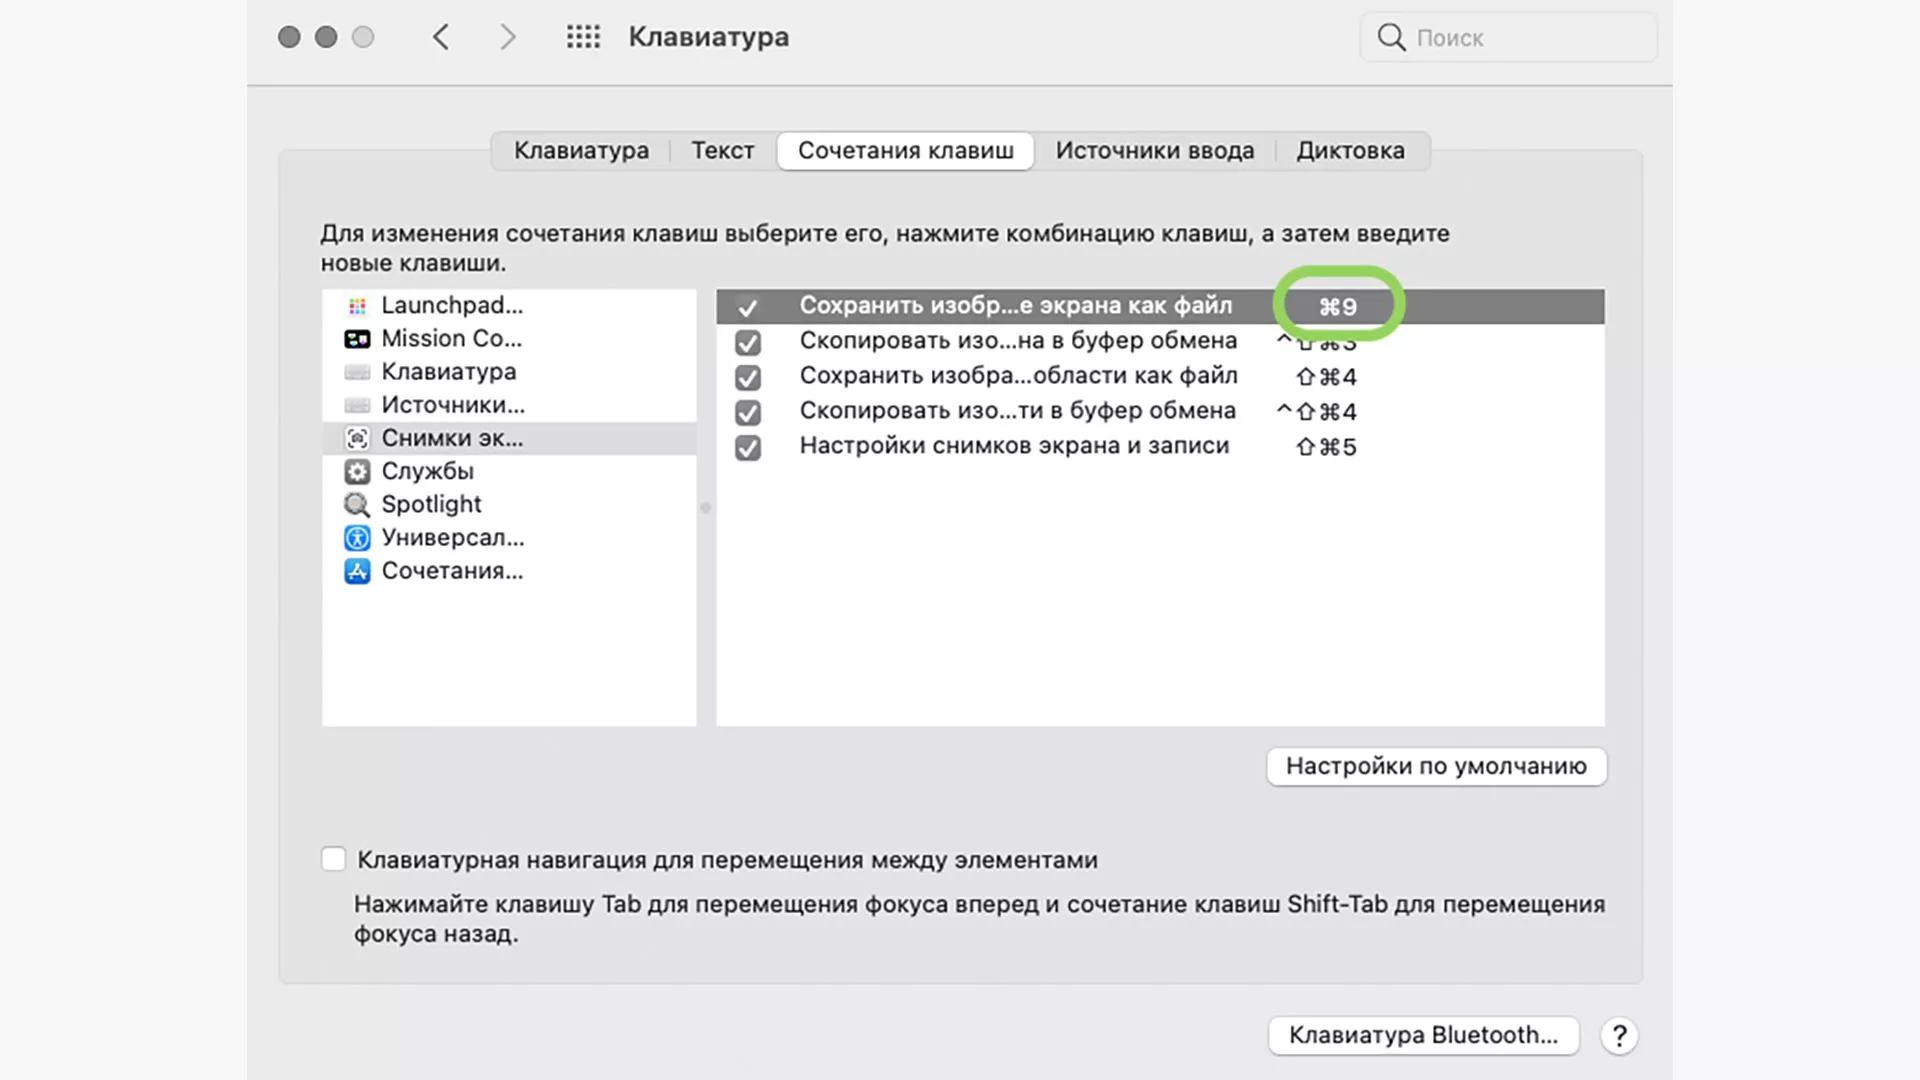The image size is (1920, 1080).
Task: Enable Клавиатурная навигация checkbox
Action: (333, 859)
